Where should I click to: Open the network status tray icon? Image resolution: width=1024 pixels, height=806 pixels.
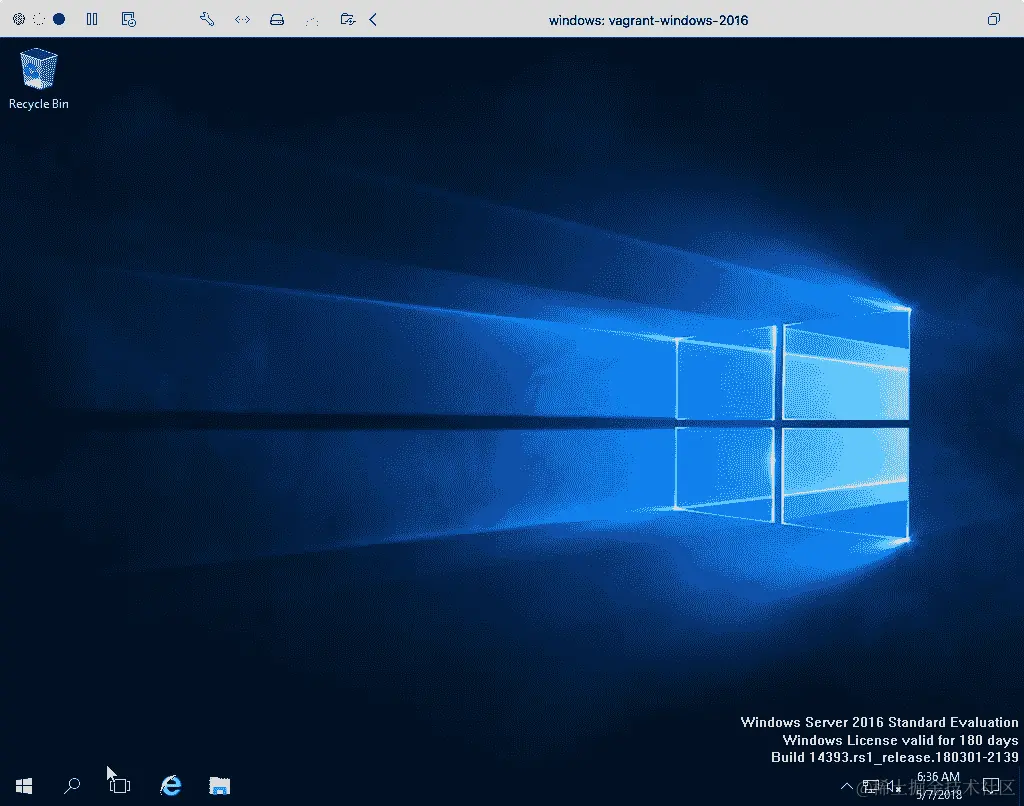[x=870, y=786]
